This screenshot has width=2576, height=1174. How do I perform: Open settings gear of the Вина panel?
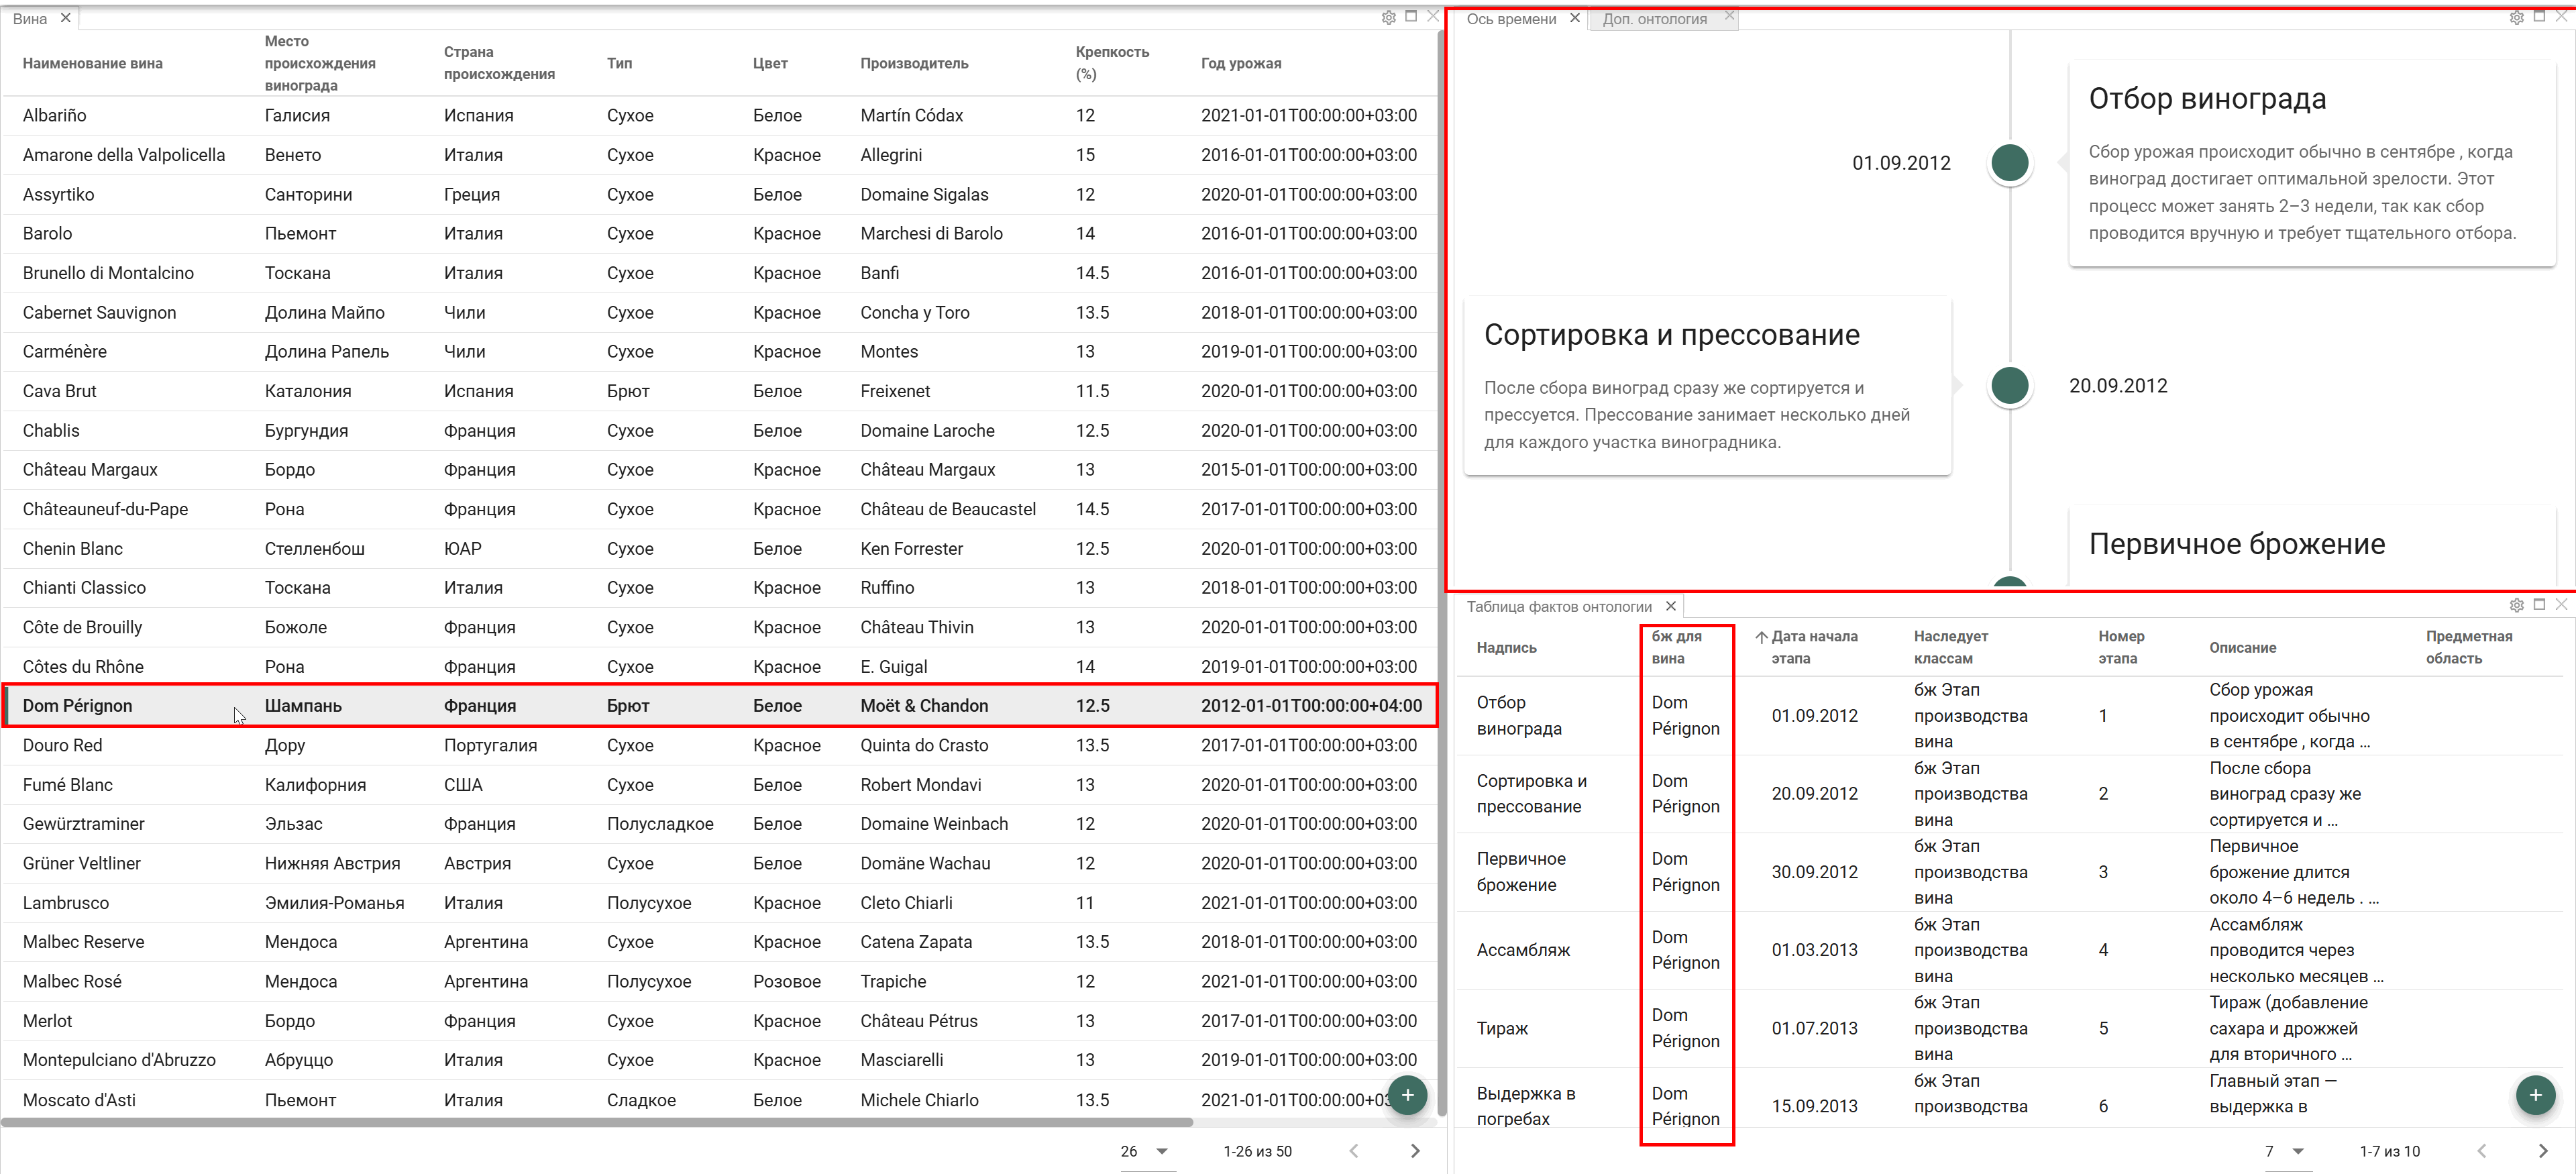point(1388,17)
